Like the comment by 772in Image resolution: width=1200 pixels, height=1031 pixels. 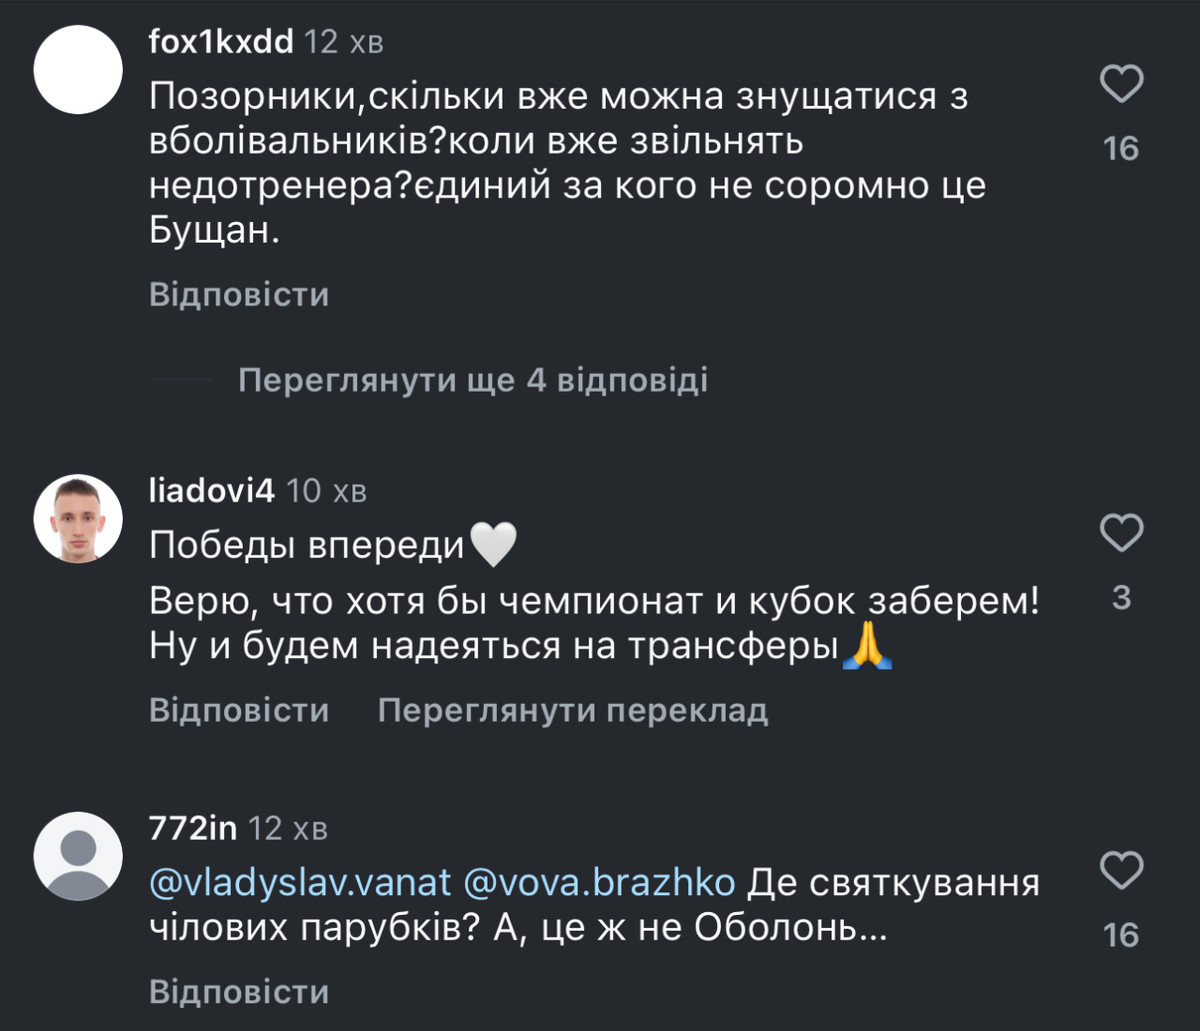tap(1121, 869)
